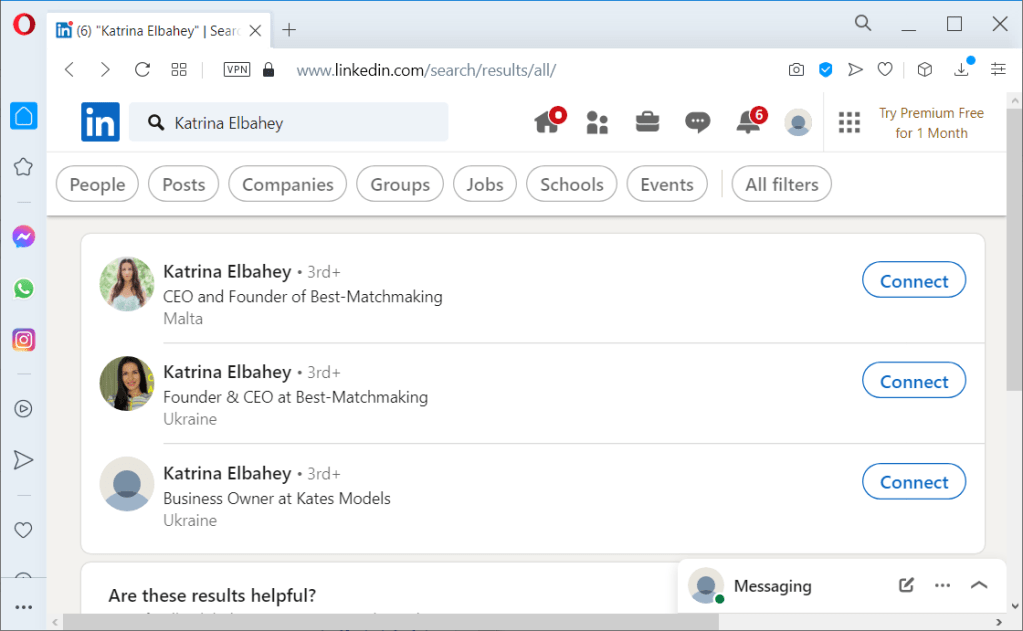This screenshot has height=631, width=1023.
Task: Open WhatsApp in Opera sidebar
Action: click(x=24, y=289)
